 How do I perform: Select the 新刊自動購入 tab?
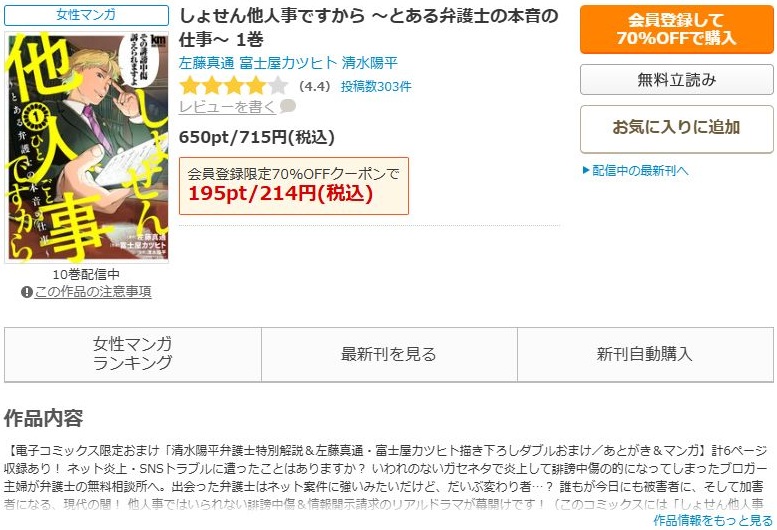point(645,354)
